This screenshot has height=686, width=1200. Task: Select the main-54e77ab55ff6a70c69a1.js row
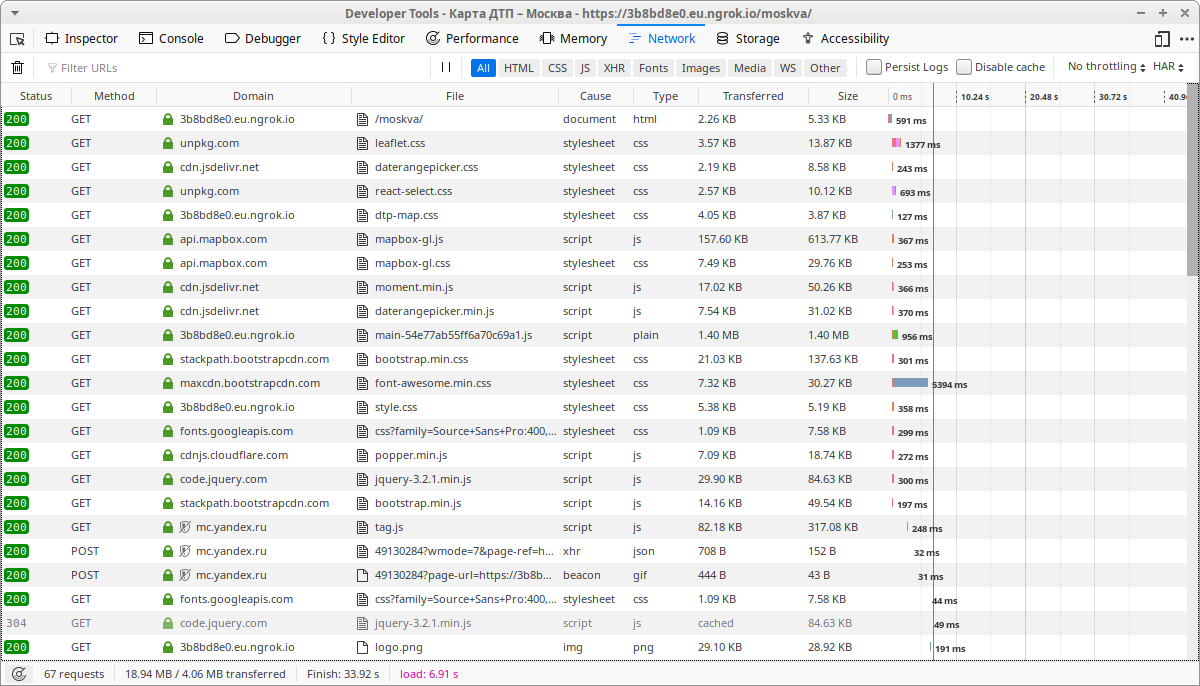coord(594,335)
